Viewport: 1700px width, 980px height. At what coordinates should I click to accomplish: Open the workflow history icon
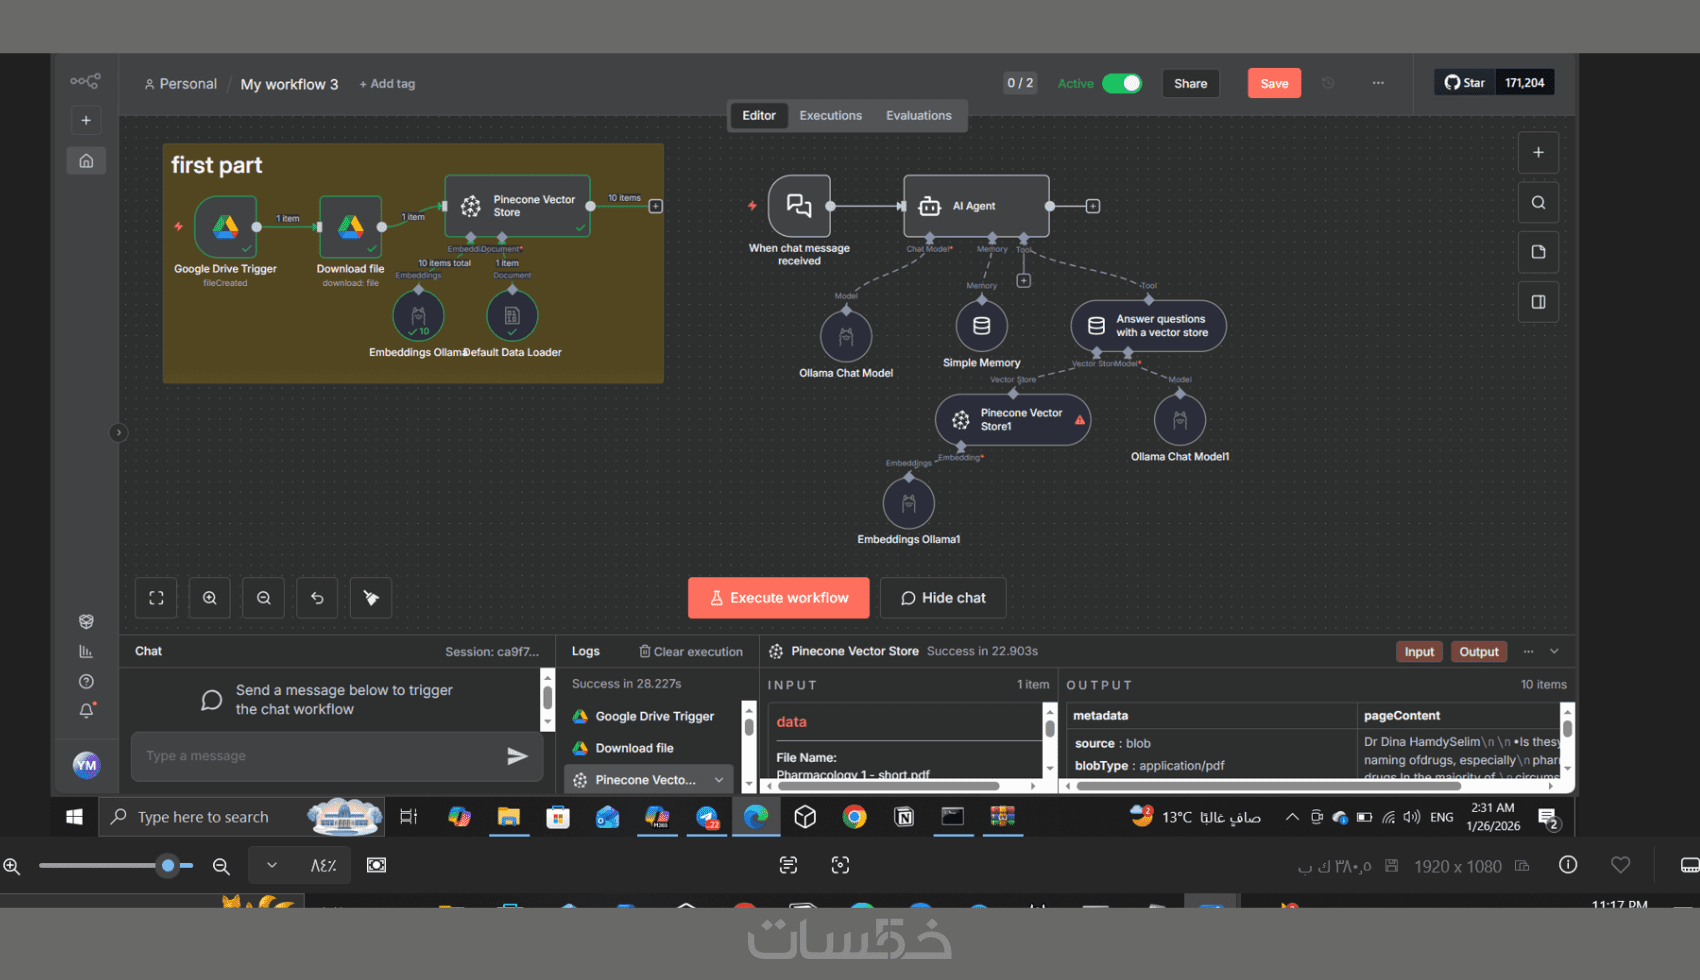coord(1328,83)
